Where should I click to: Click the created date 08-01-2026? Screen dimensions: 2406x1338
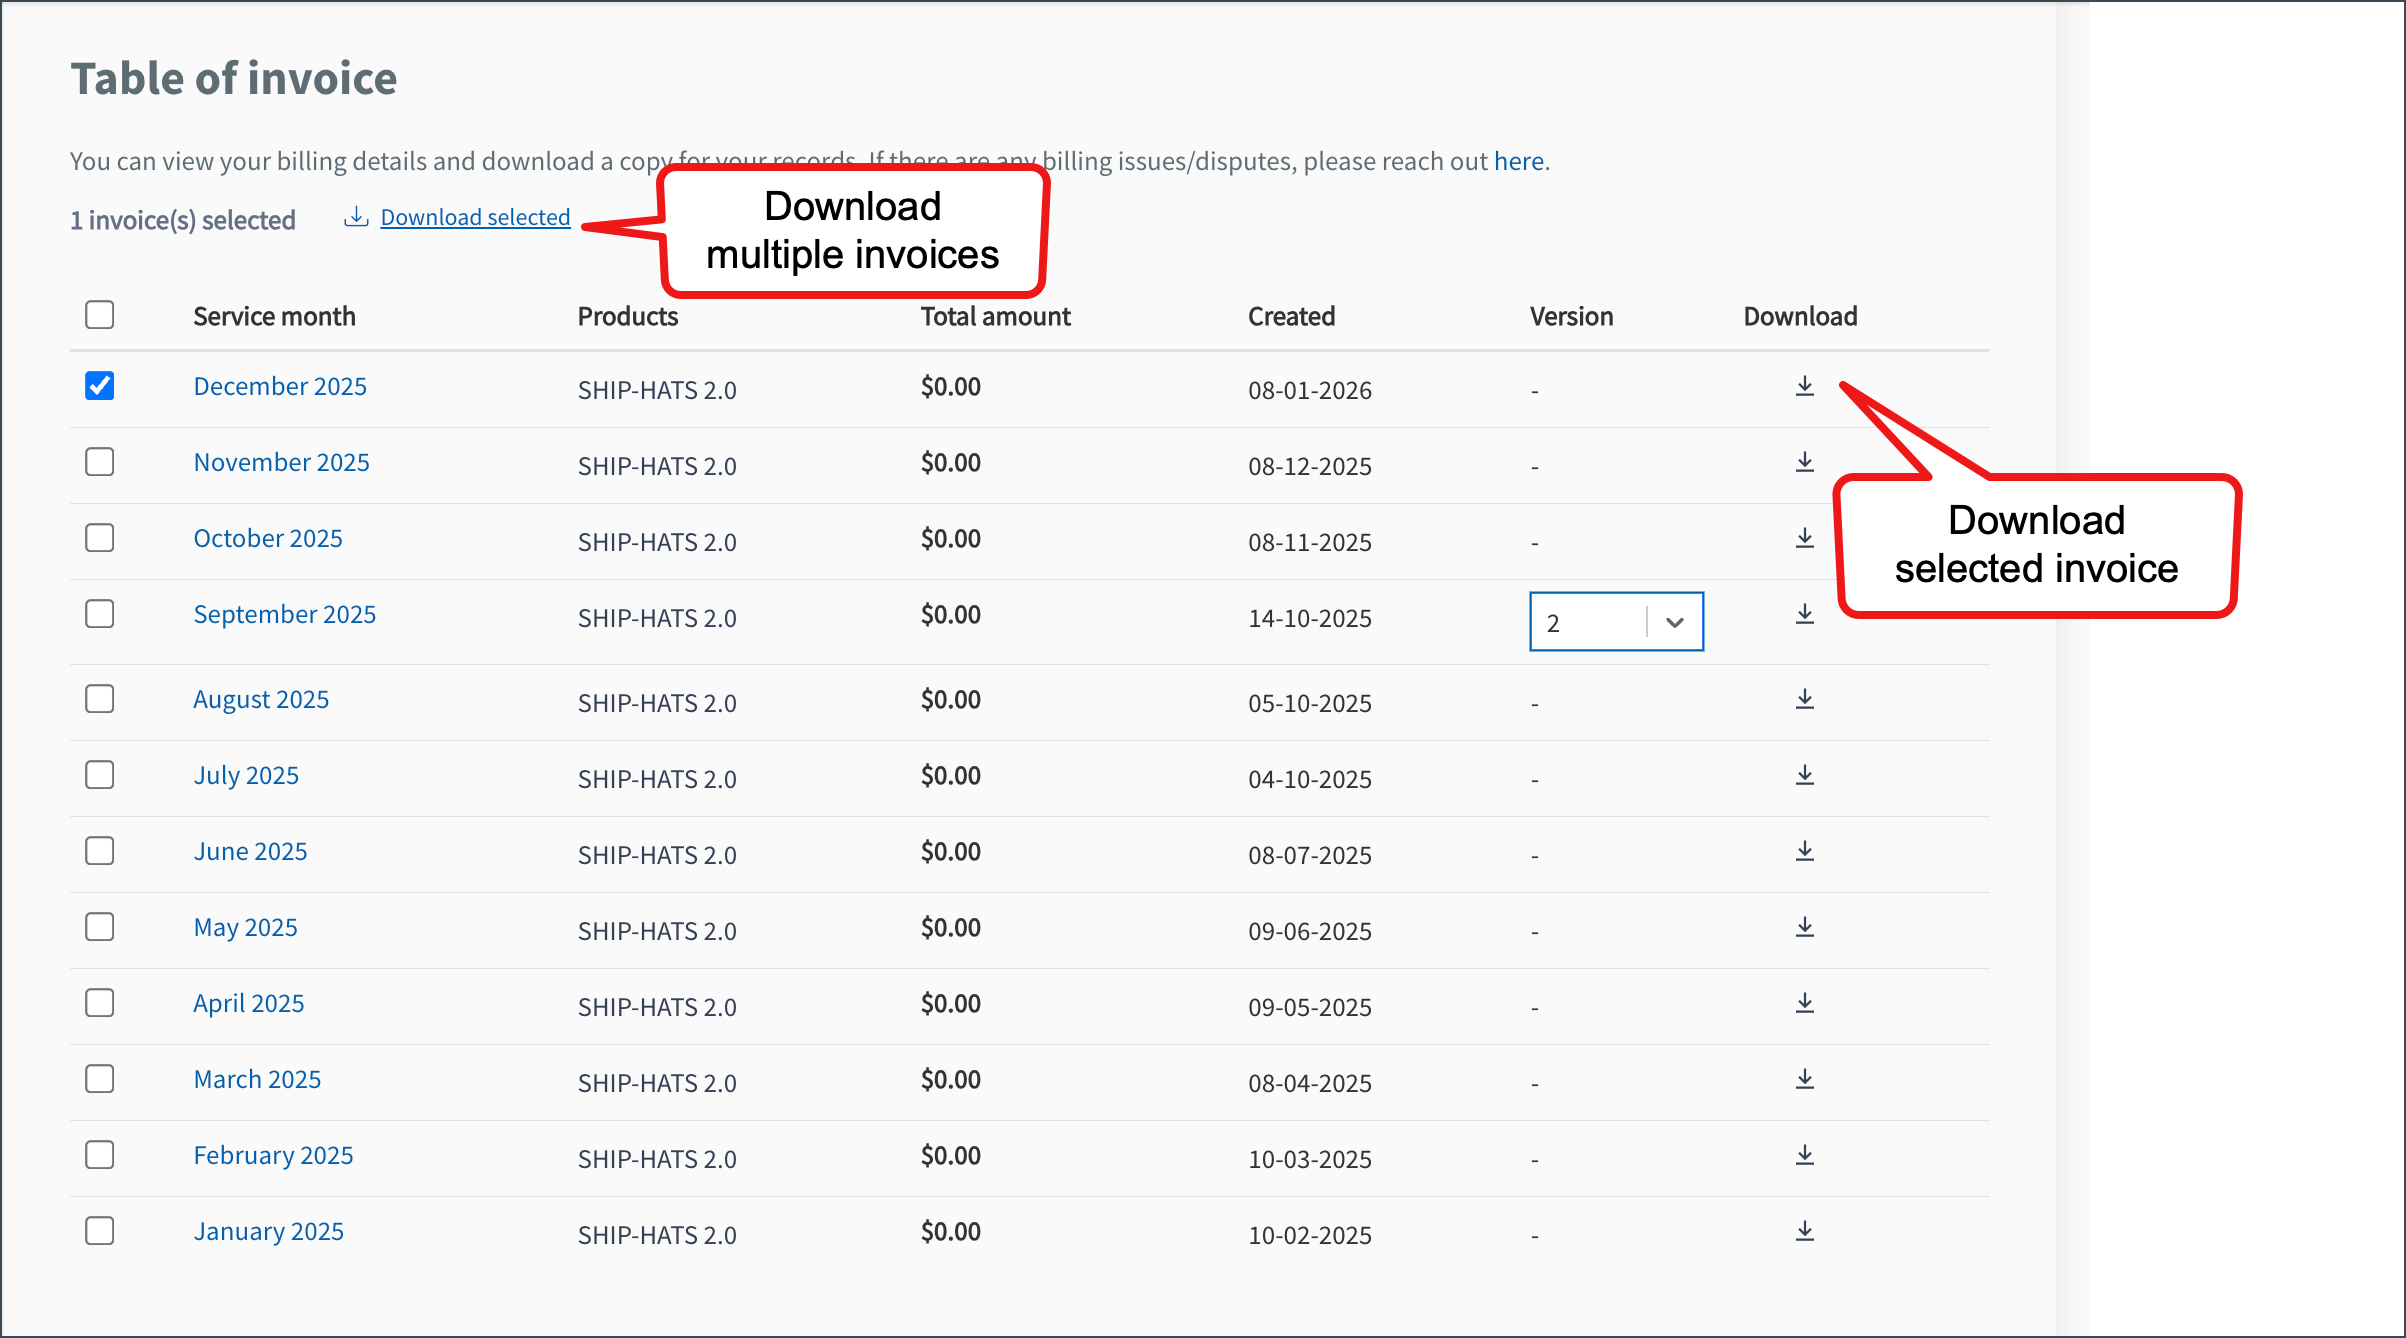(1309, 390)
